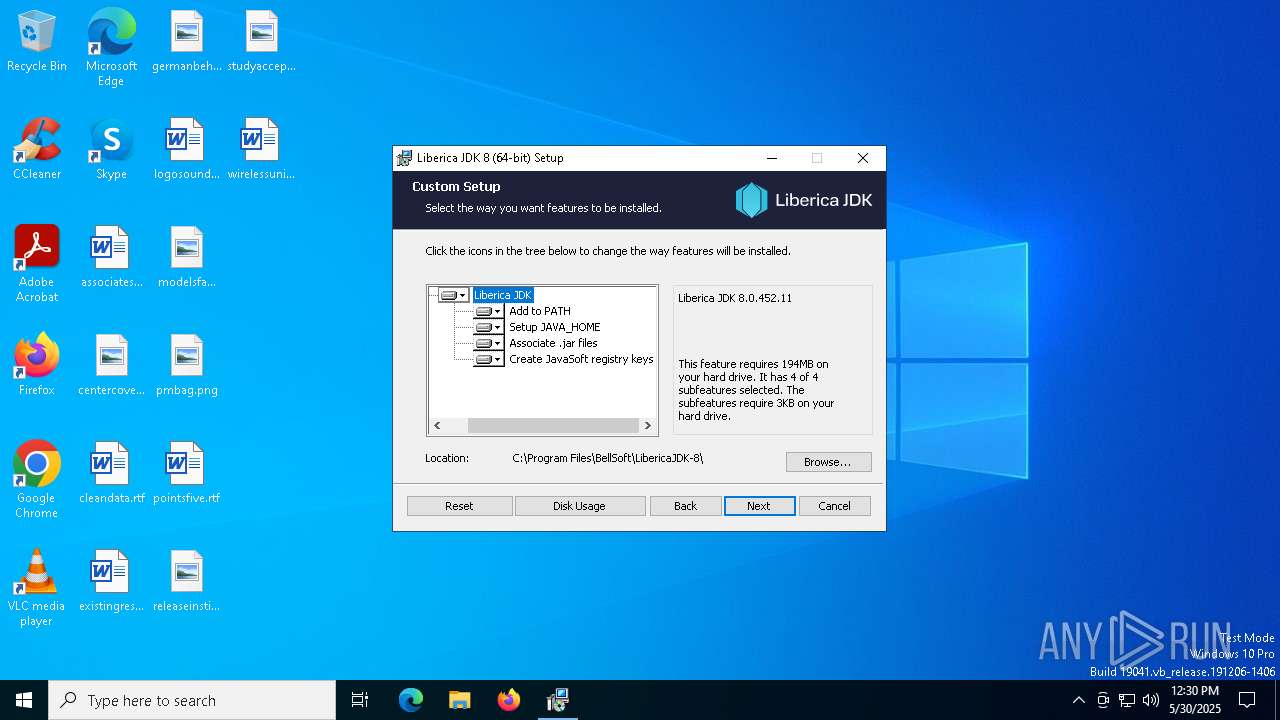The image size is (1280, 720).
Task: Select the studyaccep image file icon
Action: point(261,42)
